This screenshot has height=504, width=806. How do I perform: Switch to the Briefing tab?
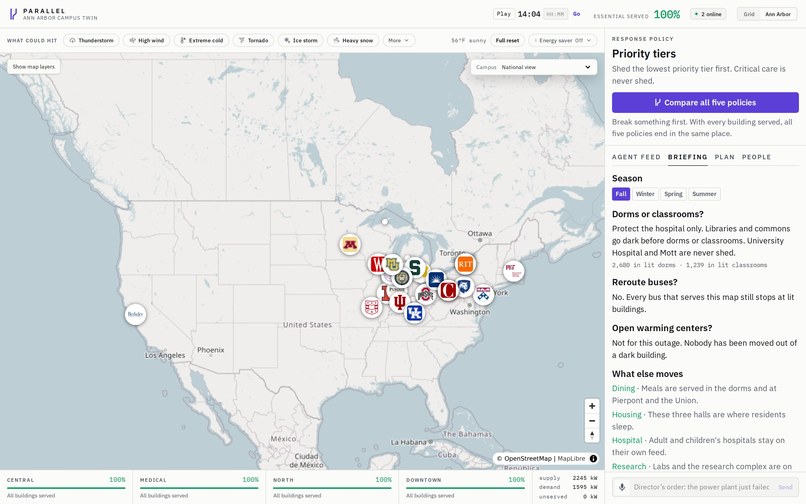tap(687, 157)
